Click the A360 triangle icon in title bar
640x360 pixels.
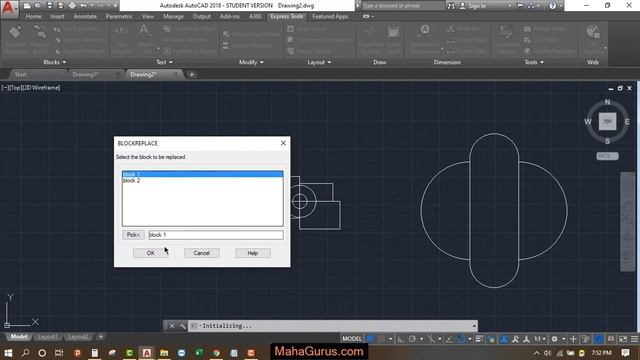[x=531, y=6]
